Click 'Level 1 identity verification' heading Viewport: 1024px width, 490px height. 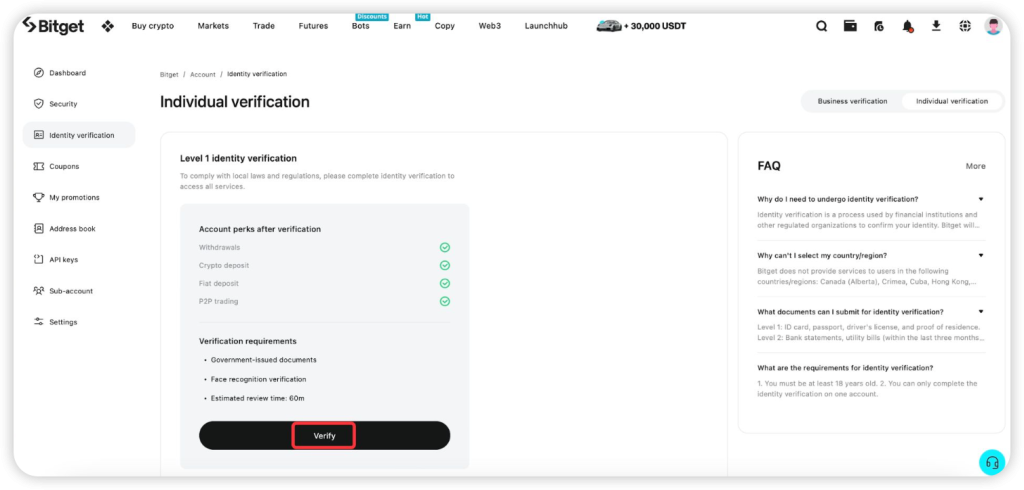pos(238,158)
